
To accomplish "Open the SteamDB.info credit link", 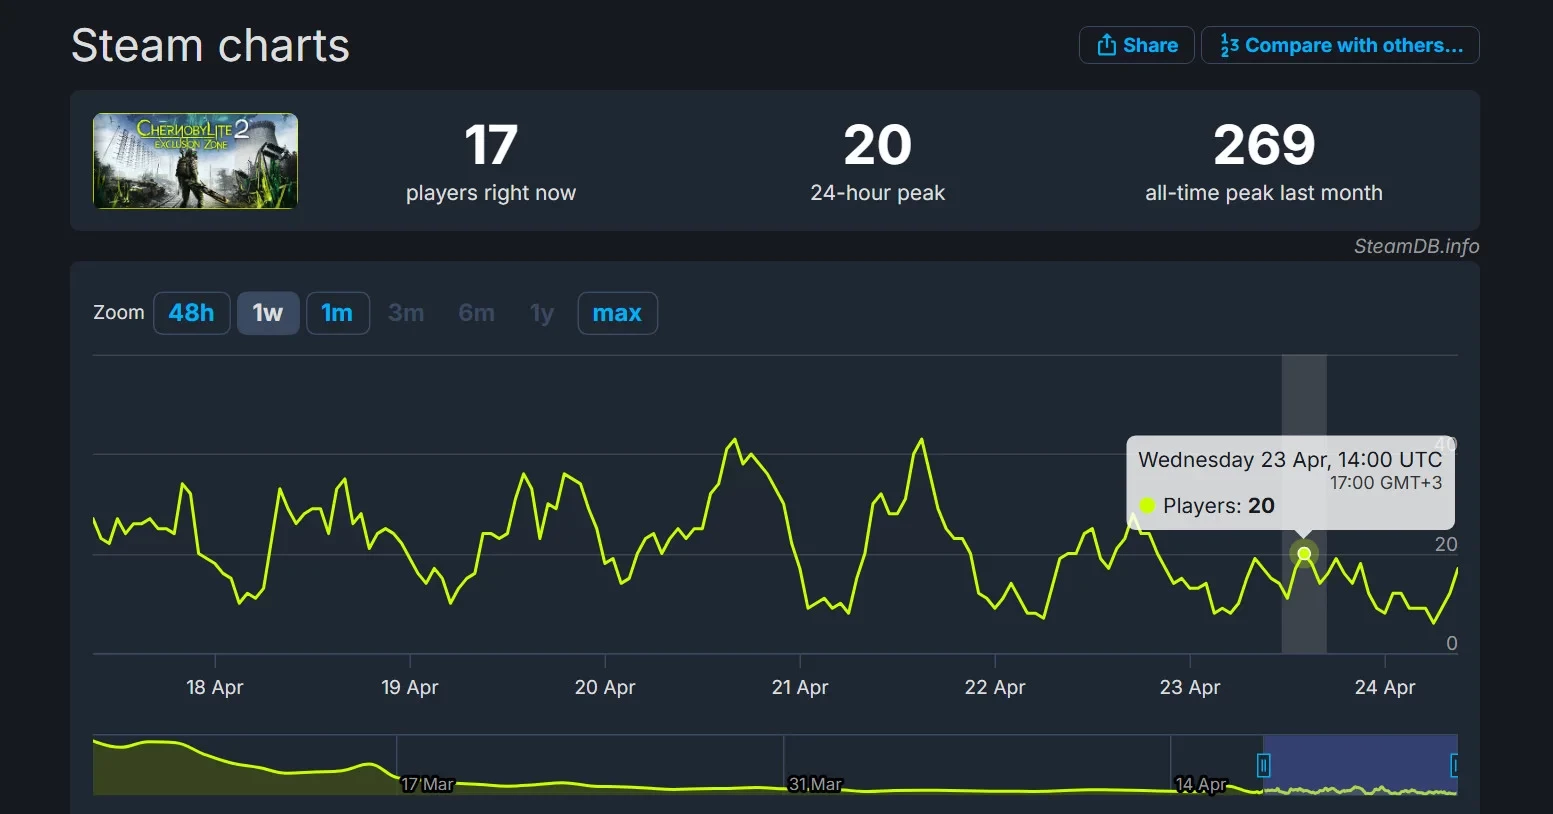I will [1416, 246].
